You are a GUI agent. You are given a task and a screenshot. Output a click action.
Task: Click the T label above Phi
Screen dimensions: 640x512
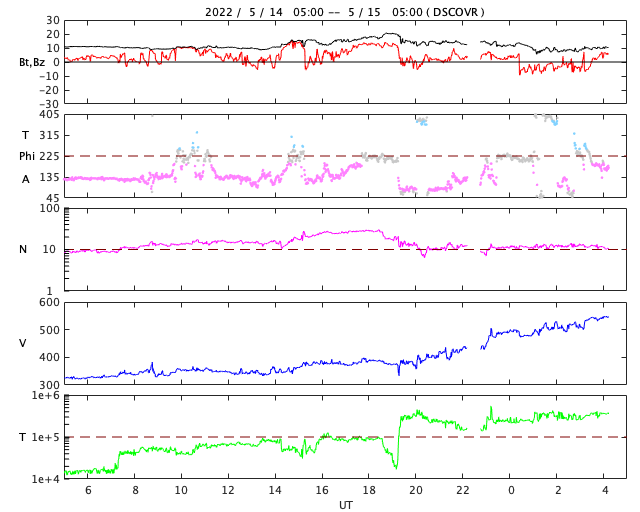(x=25, y=135)
